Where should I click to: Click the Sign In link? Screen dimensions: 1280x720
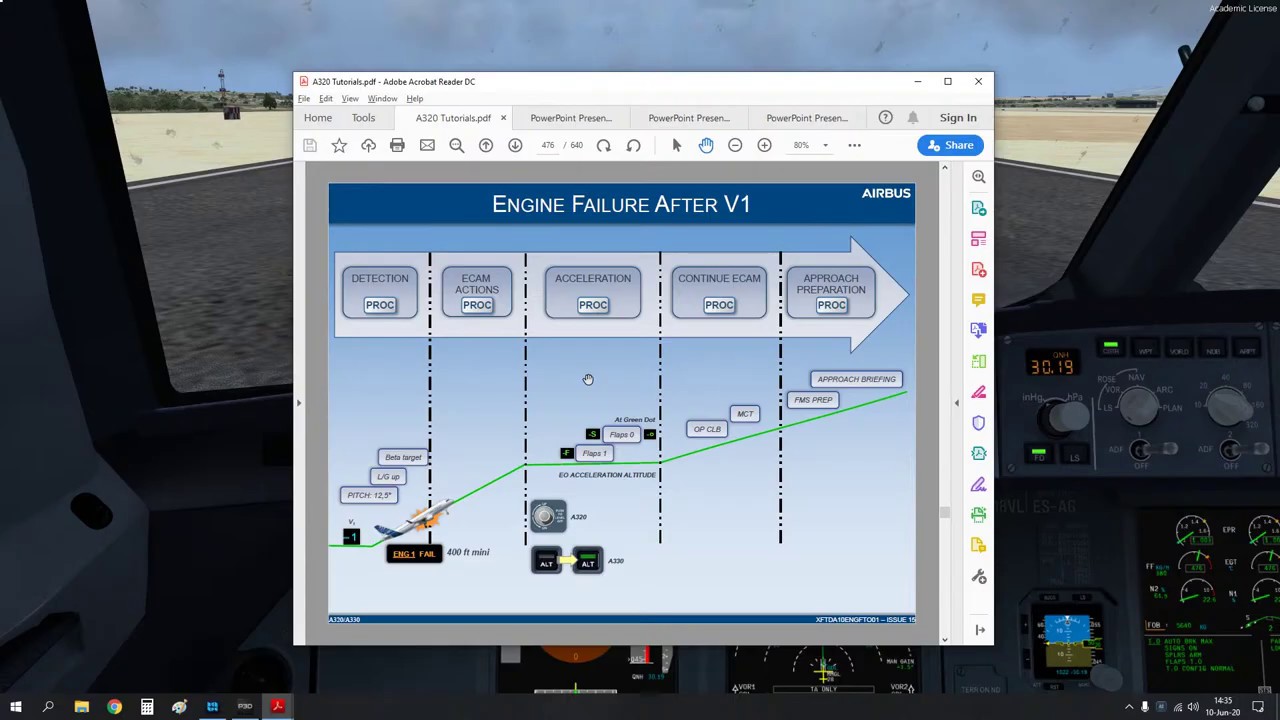[958, 118]
